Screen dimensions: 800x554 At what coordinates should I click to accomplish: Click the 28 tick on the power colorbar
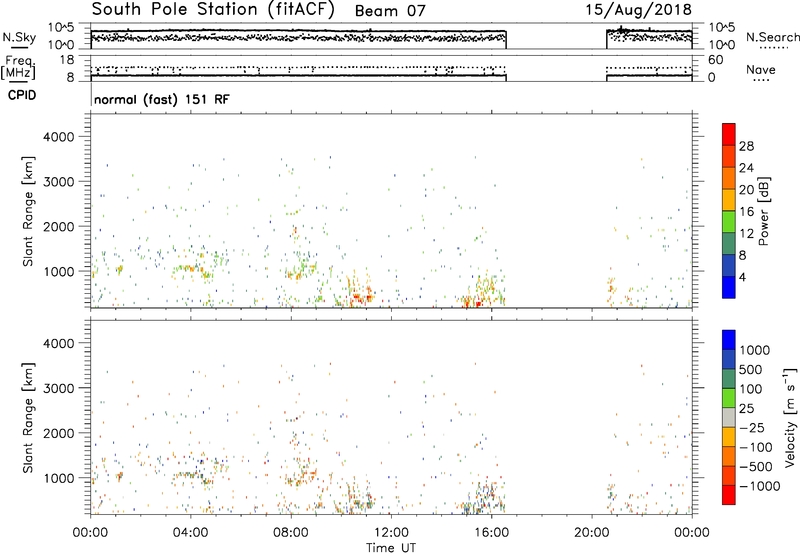click(x=746, y=146)
